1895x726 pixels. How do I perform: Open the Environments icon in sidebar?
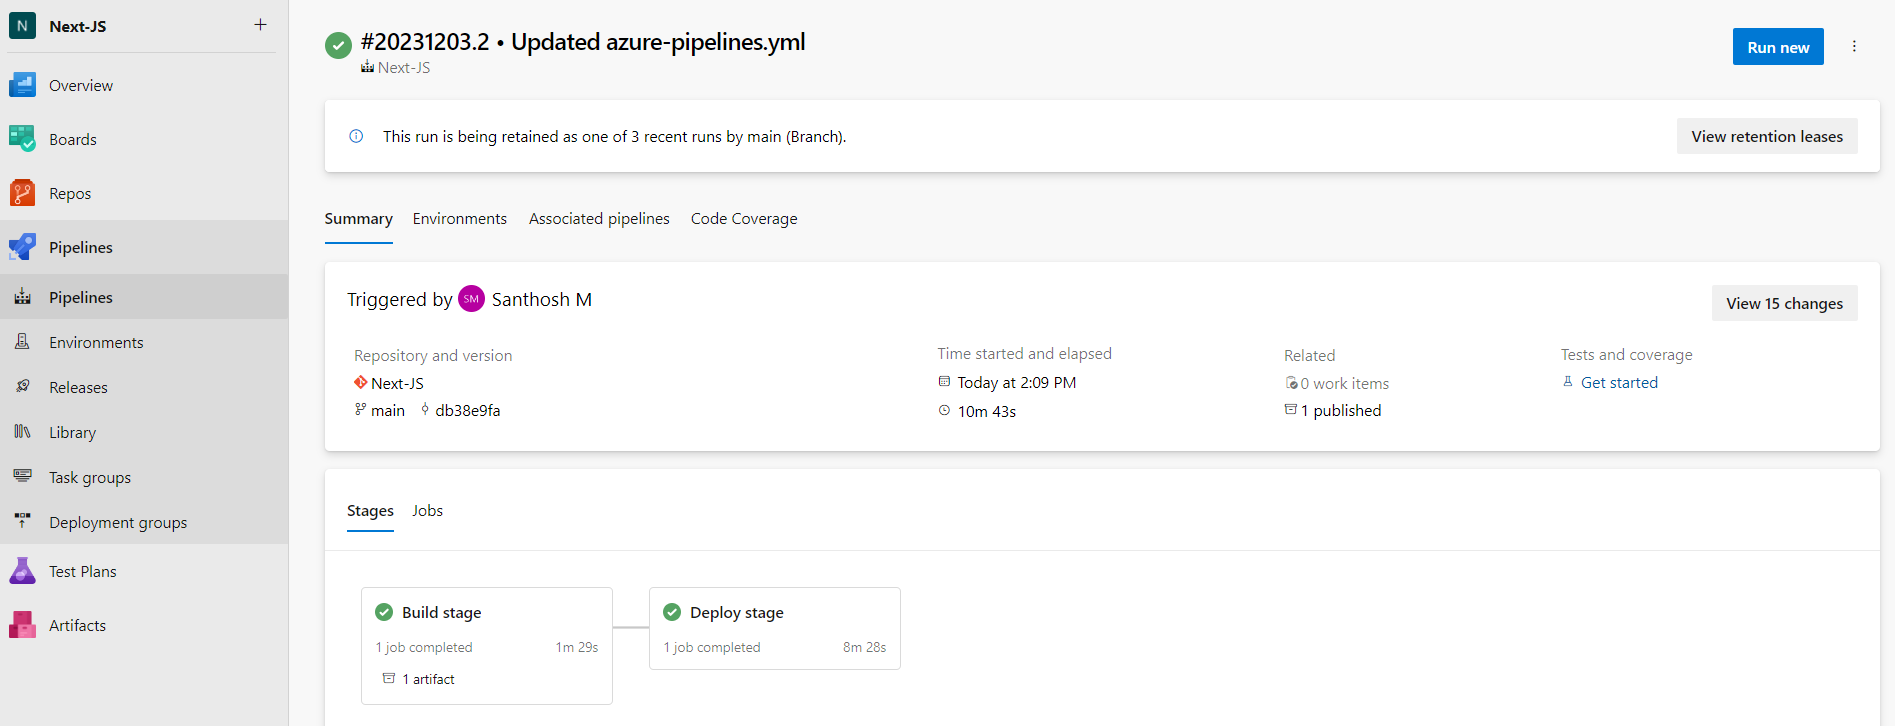pos(22,342)
